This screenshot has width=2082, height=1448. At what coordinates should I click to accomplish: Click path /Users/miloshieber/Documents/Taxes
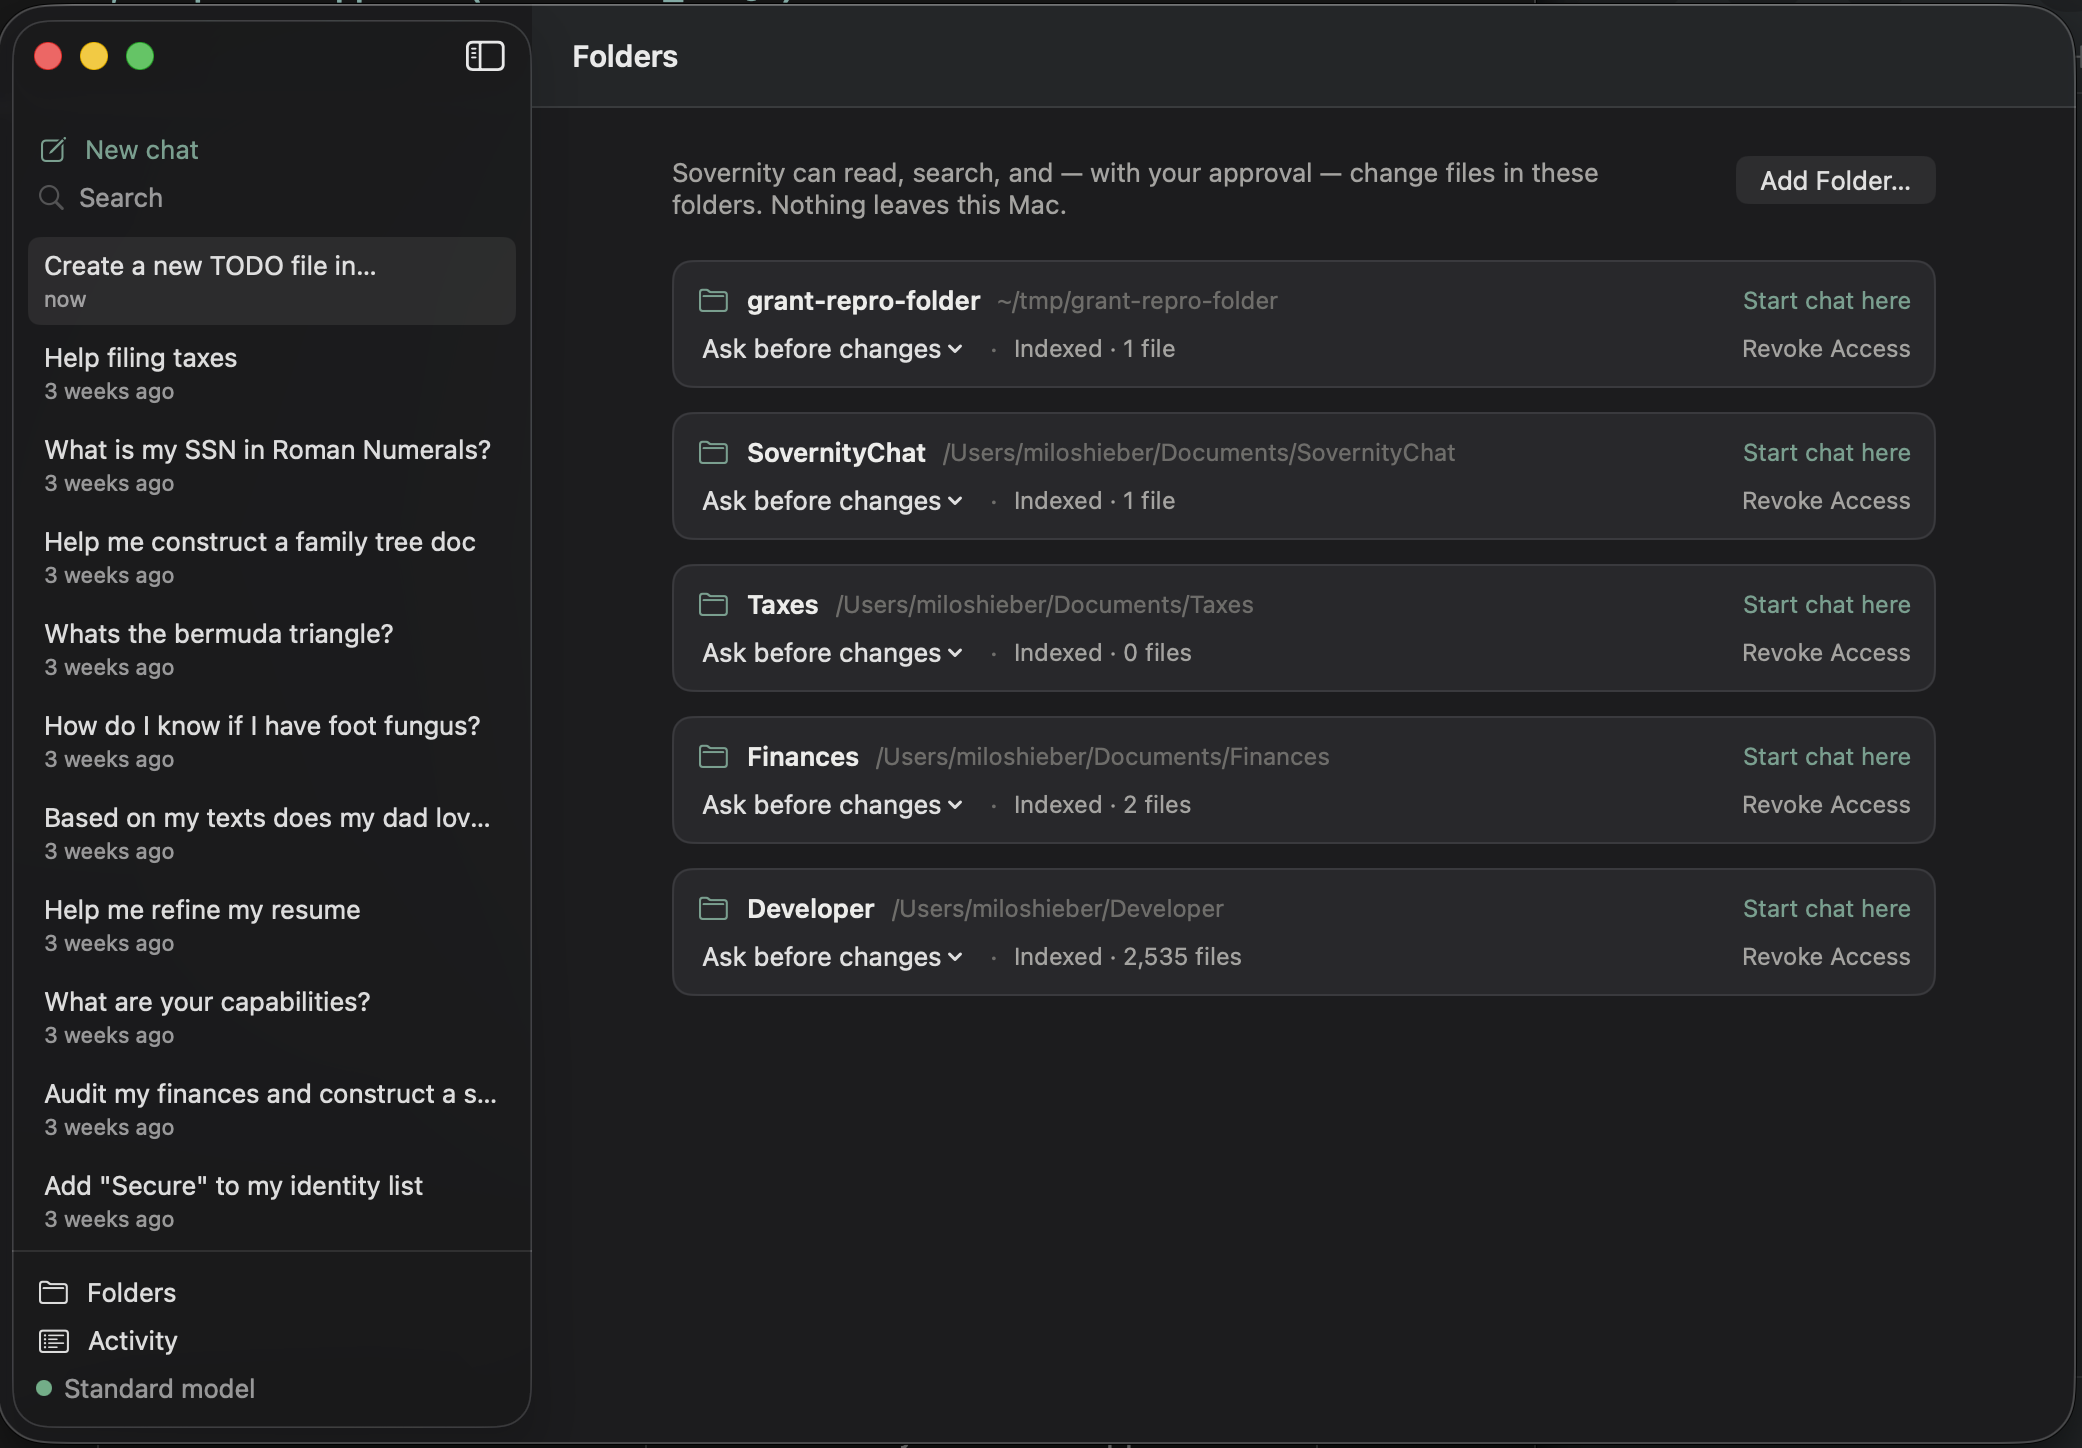tap(1044, 605)
